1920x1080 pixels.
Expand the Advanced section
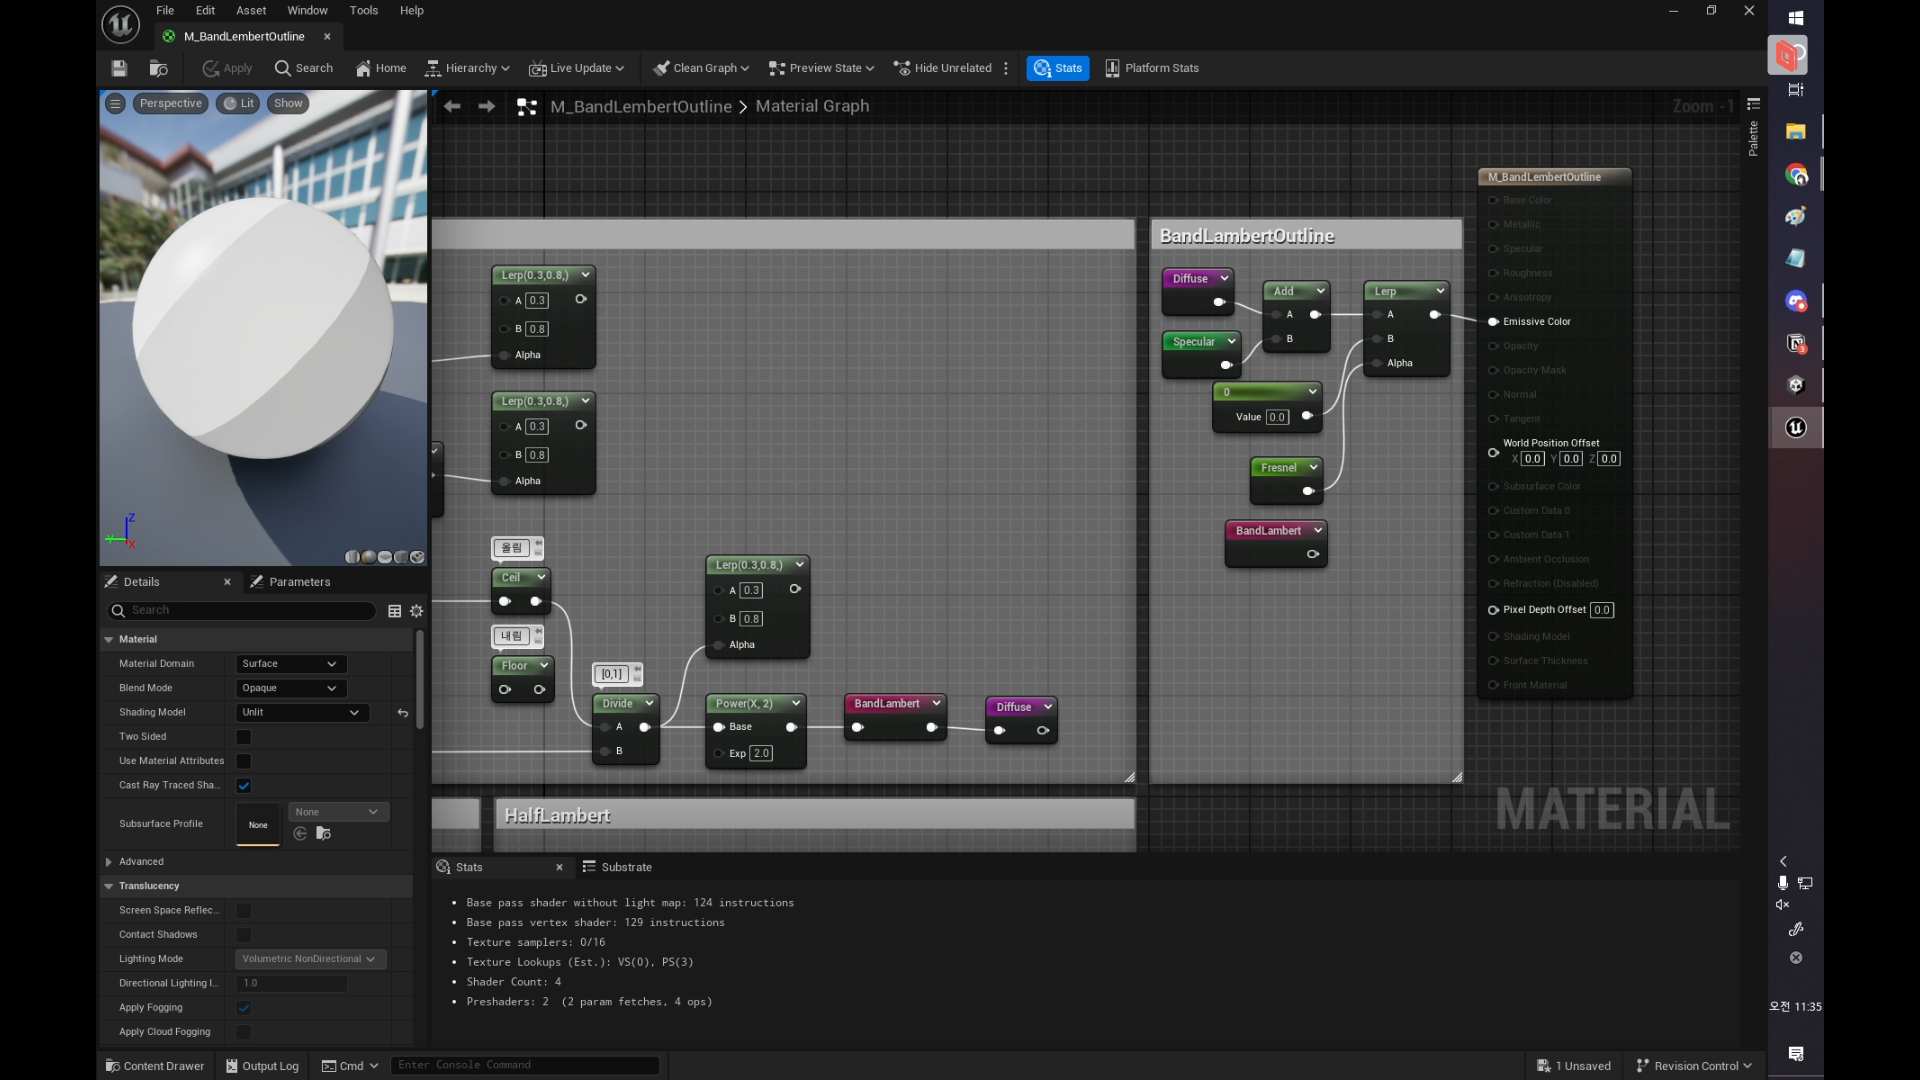click(109, 862)
